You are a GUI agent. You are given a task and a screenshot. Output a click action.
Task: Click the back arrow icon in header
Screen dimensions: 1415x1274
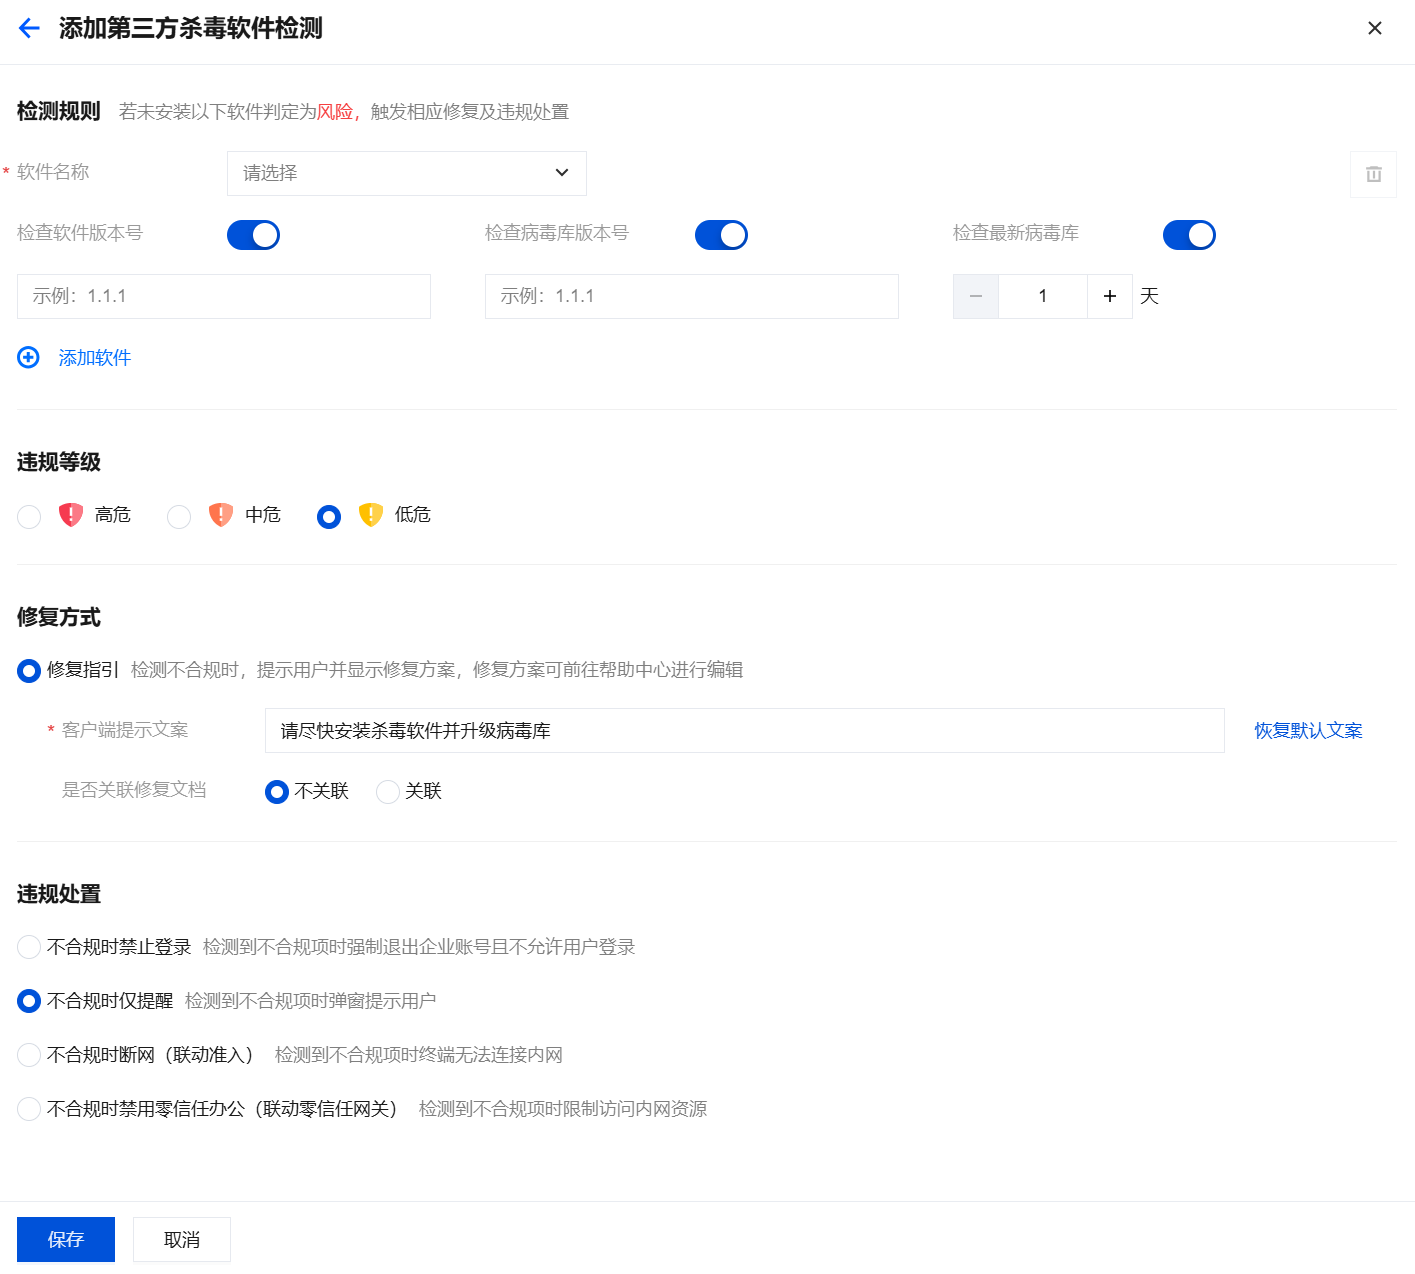(29, 28)
